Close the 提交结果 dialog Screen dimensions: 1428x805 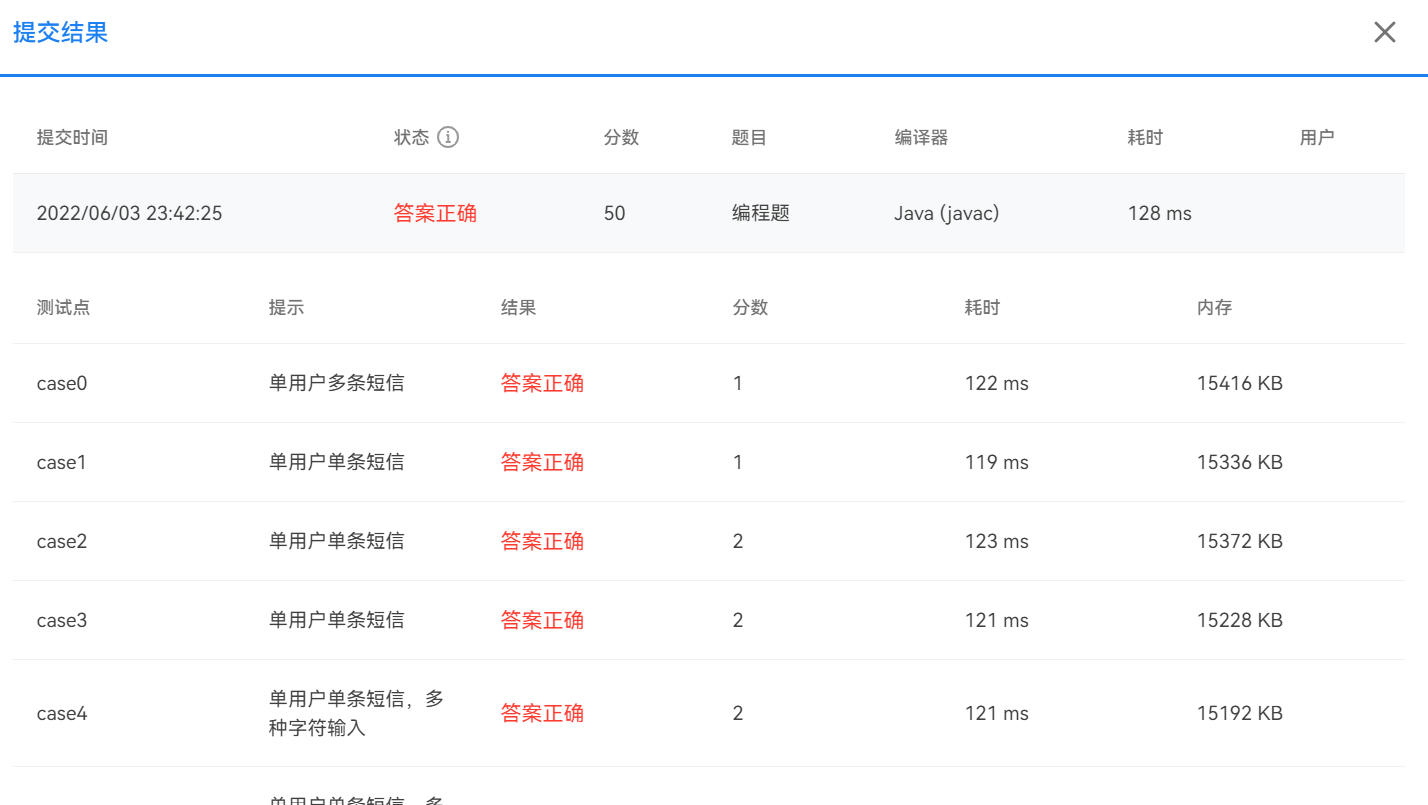1384,32
